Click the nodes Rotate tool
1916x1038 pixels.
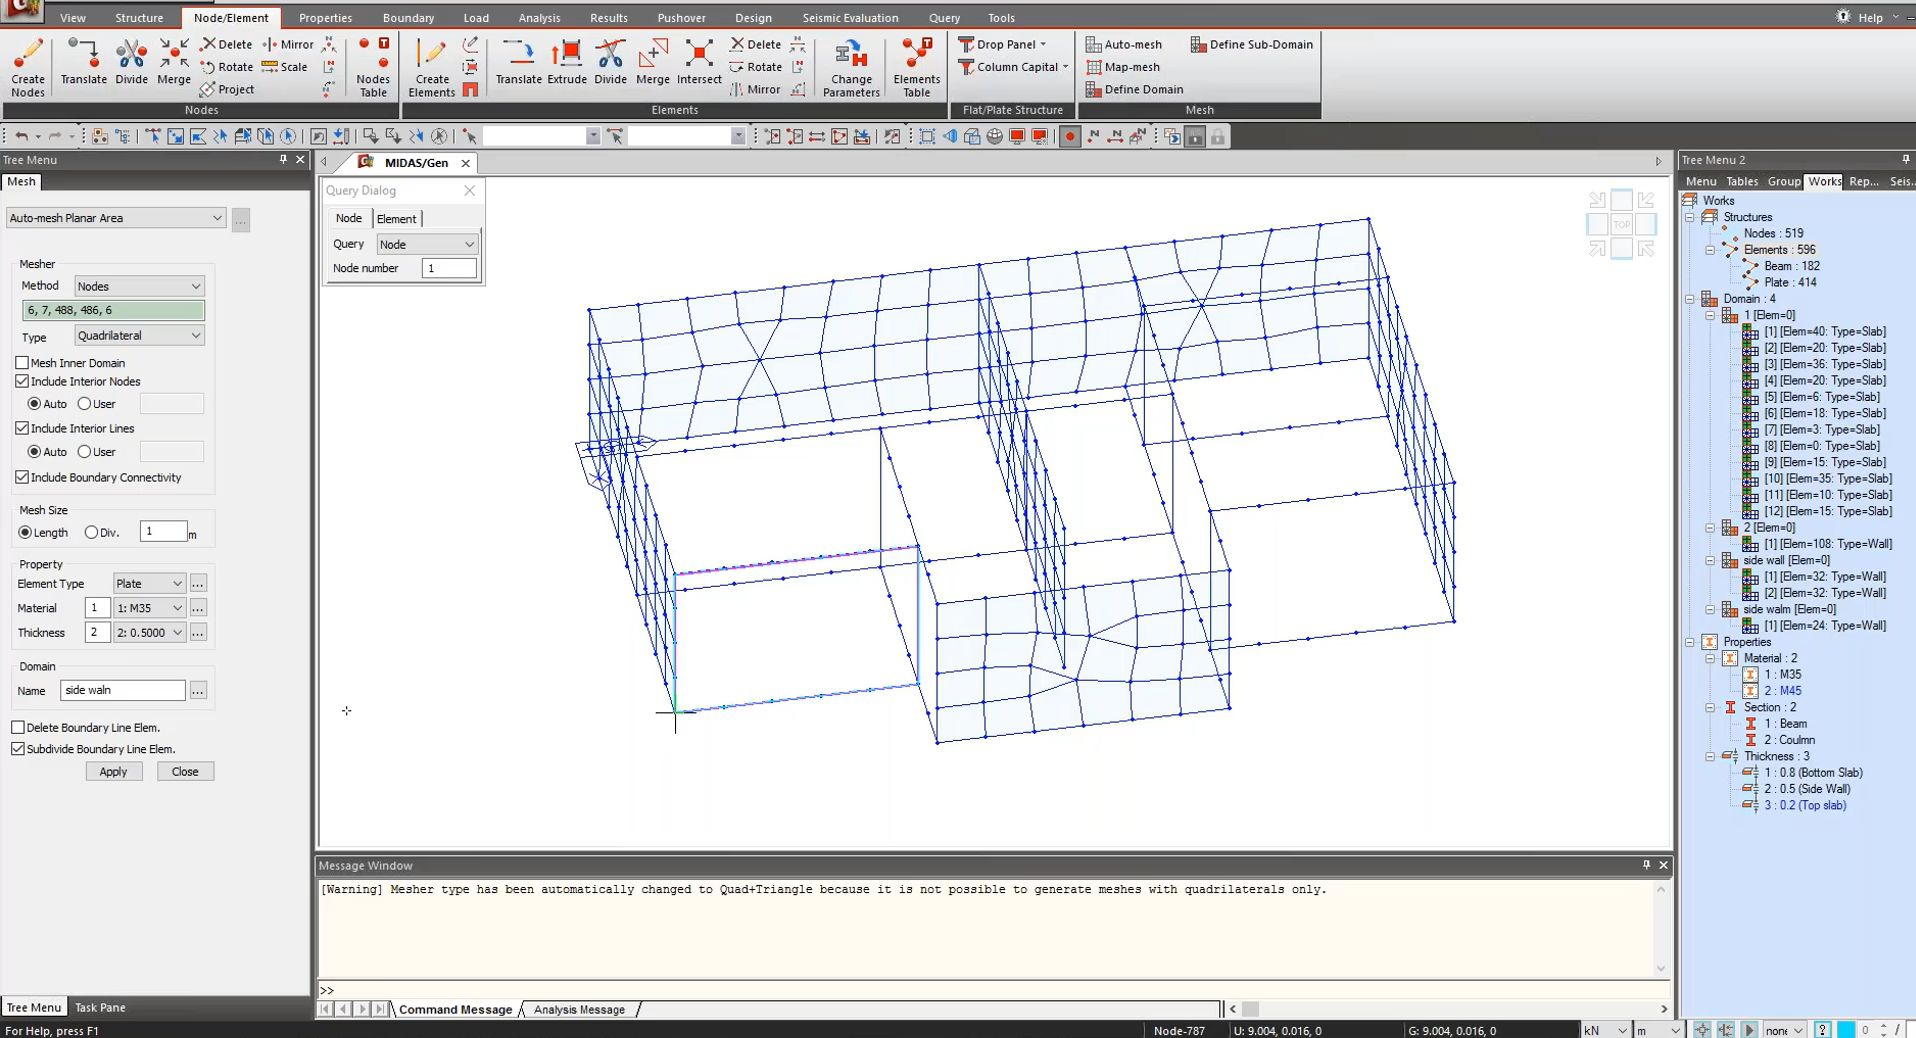227,67
